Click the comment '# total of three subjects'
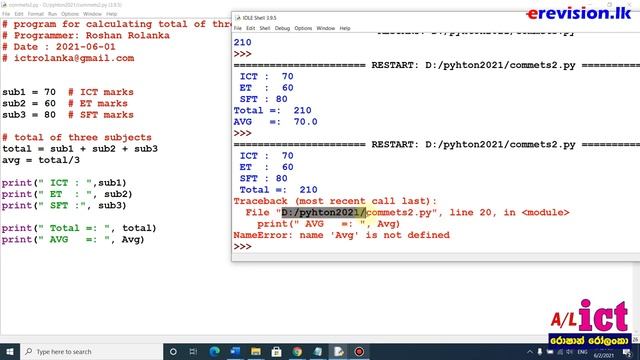The image size is (640, 360). pyautogui.click(x=77, y=137)
